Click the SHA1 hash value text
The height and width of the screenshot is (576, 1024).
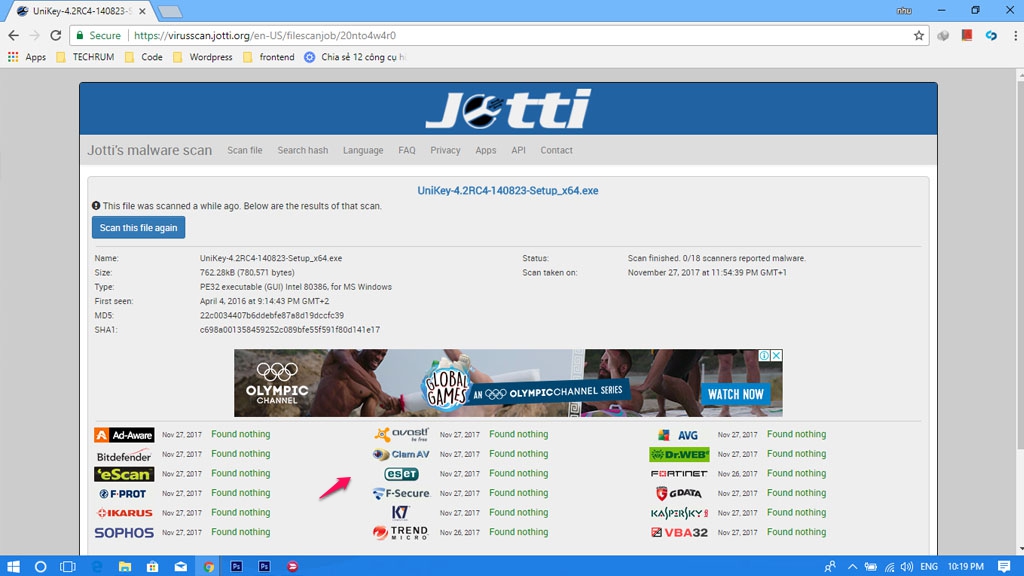[290, 330]
